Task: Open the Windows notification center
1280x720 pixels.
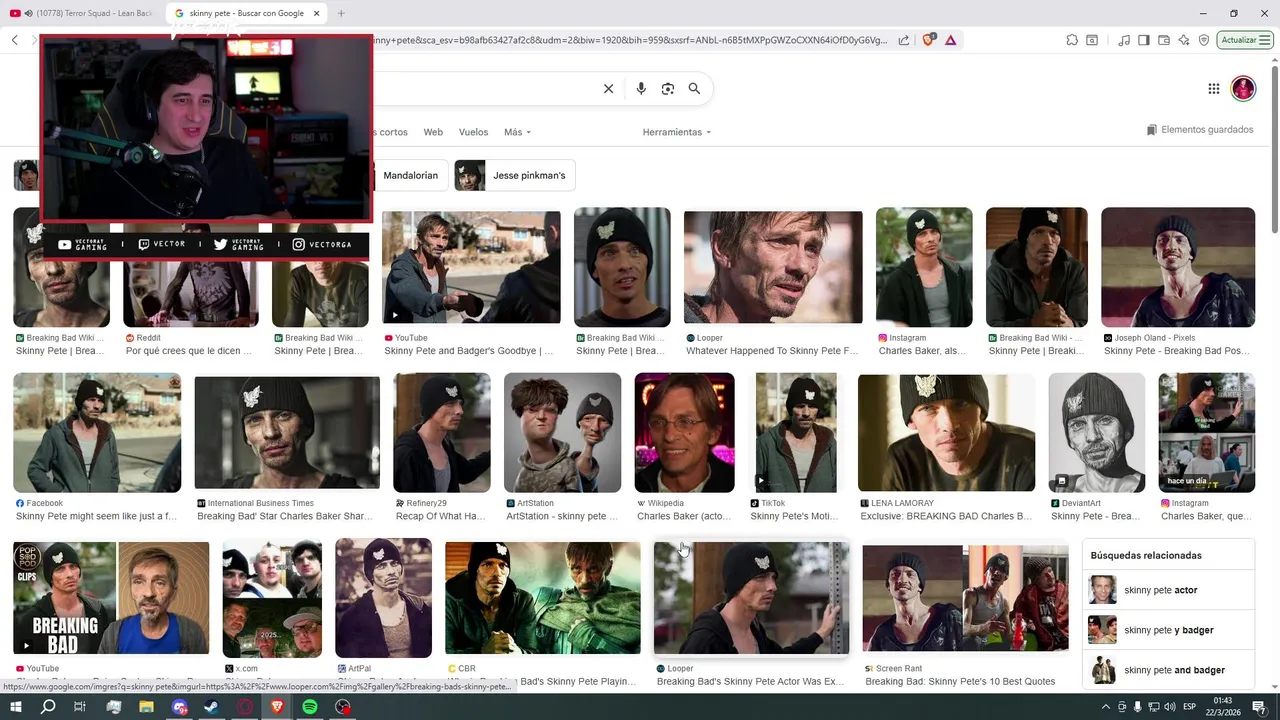Action: [1259, 707]
